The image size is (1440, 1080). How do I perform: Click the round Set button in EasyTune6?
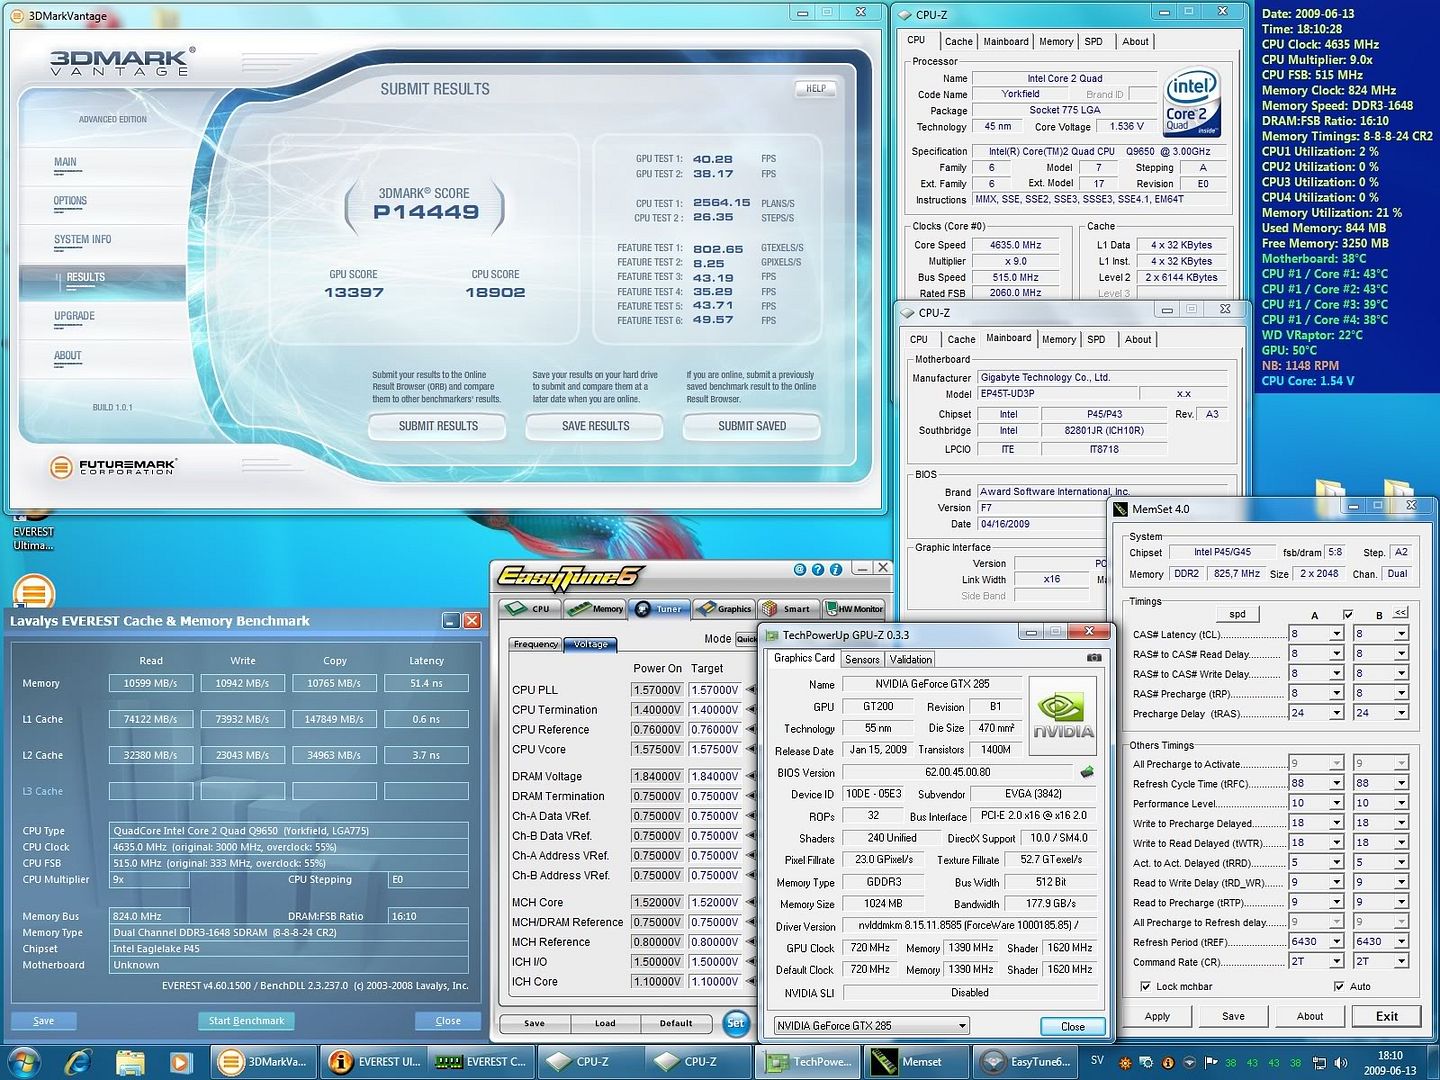pyautogui.click(x=735, y=1023)
